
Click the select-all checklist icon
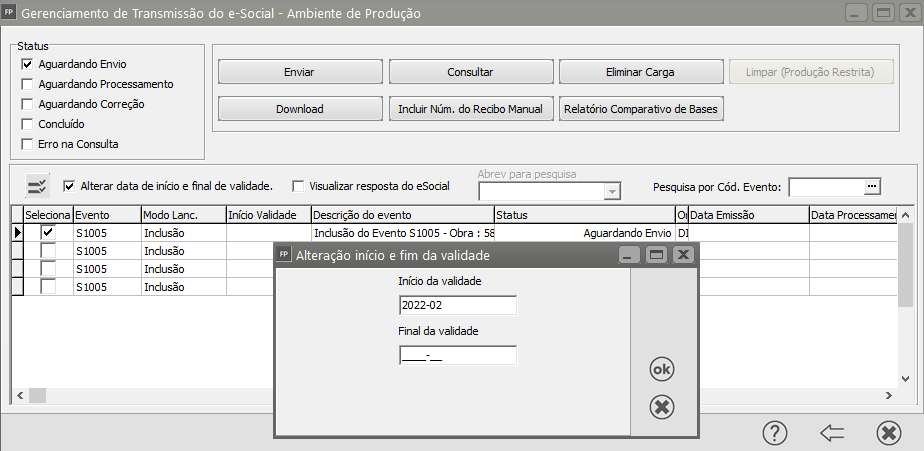37,186
